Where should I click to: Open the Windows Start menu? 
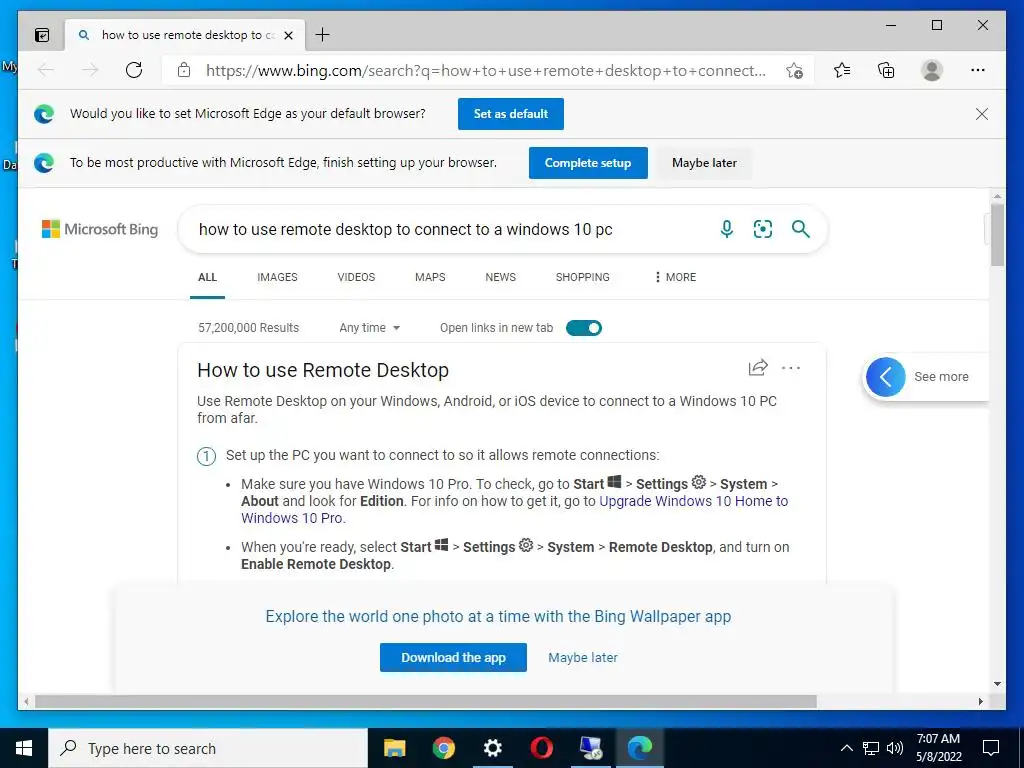click(24, 748)
